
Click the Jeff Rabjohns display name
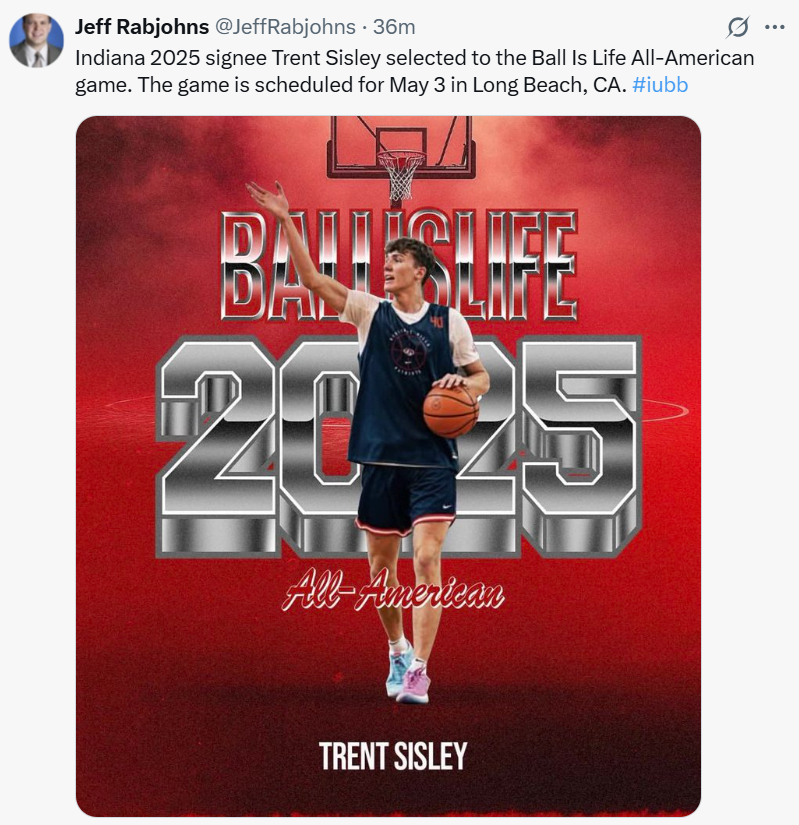[x=141, y=26]
